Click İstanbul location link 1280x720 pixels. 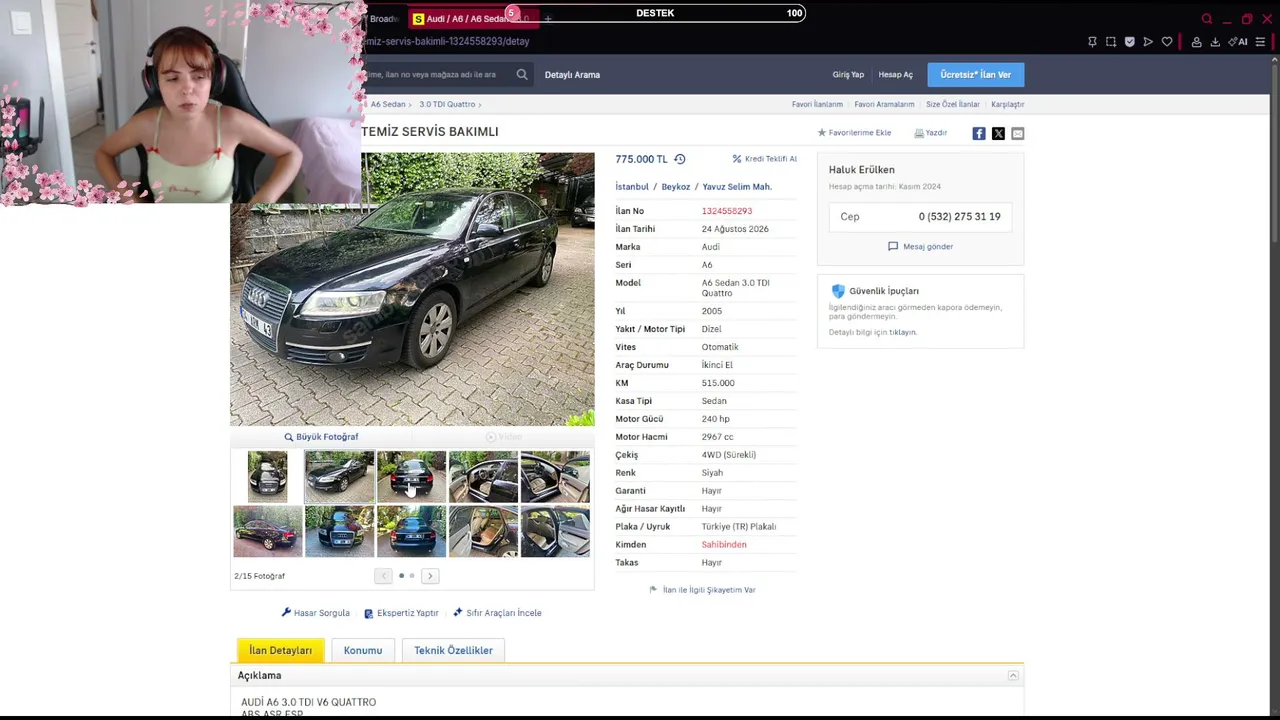coord(632,187)
